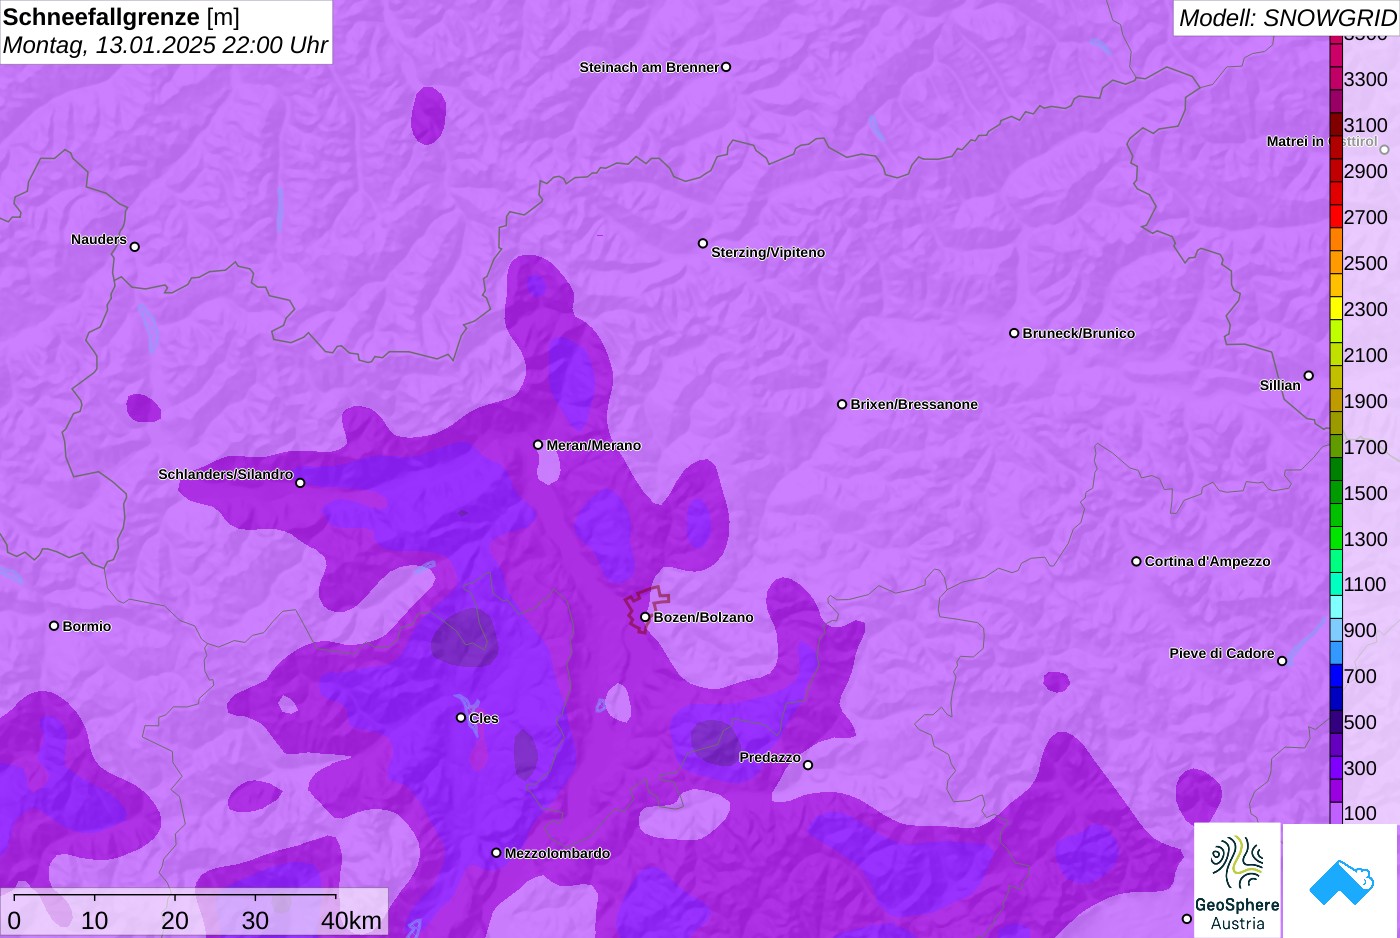Select the Bormio map marker

click(54, 626)
